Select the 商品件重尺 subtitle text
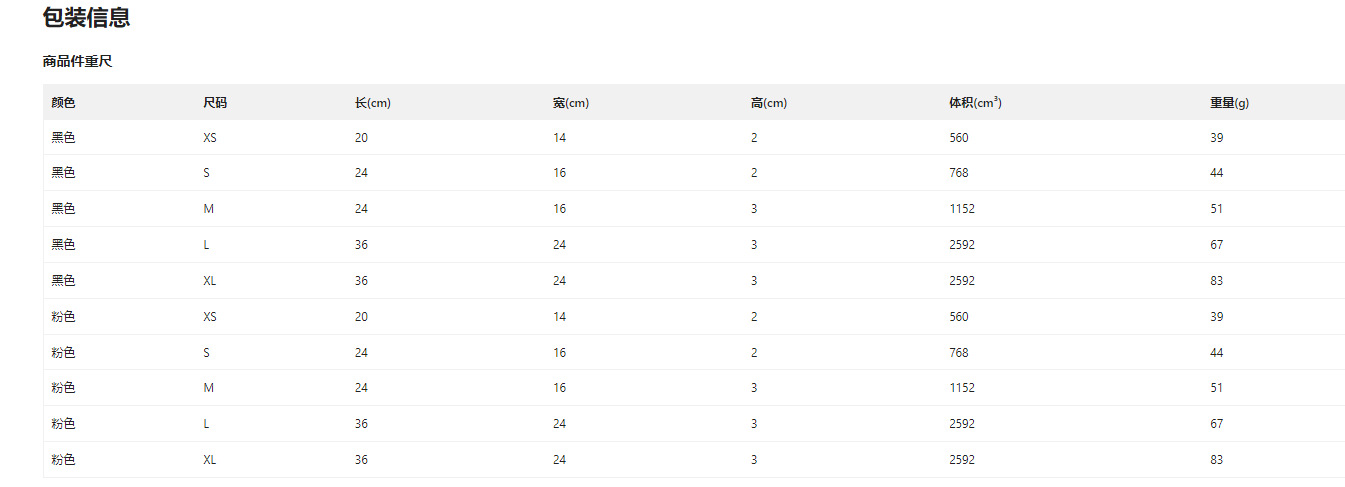 point(77,62)
